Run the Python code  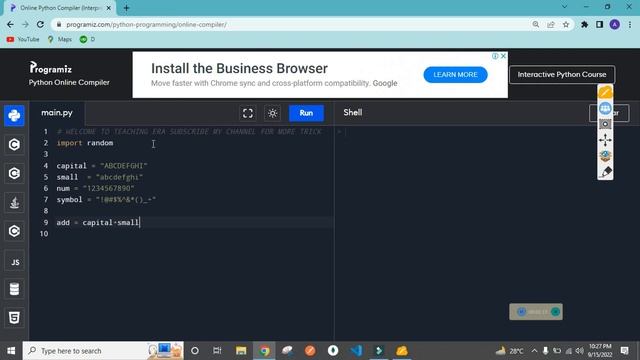(306, 113)
